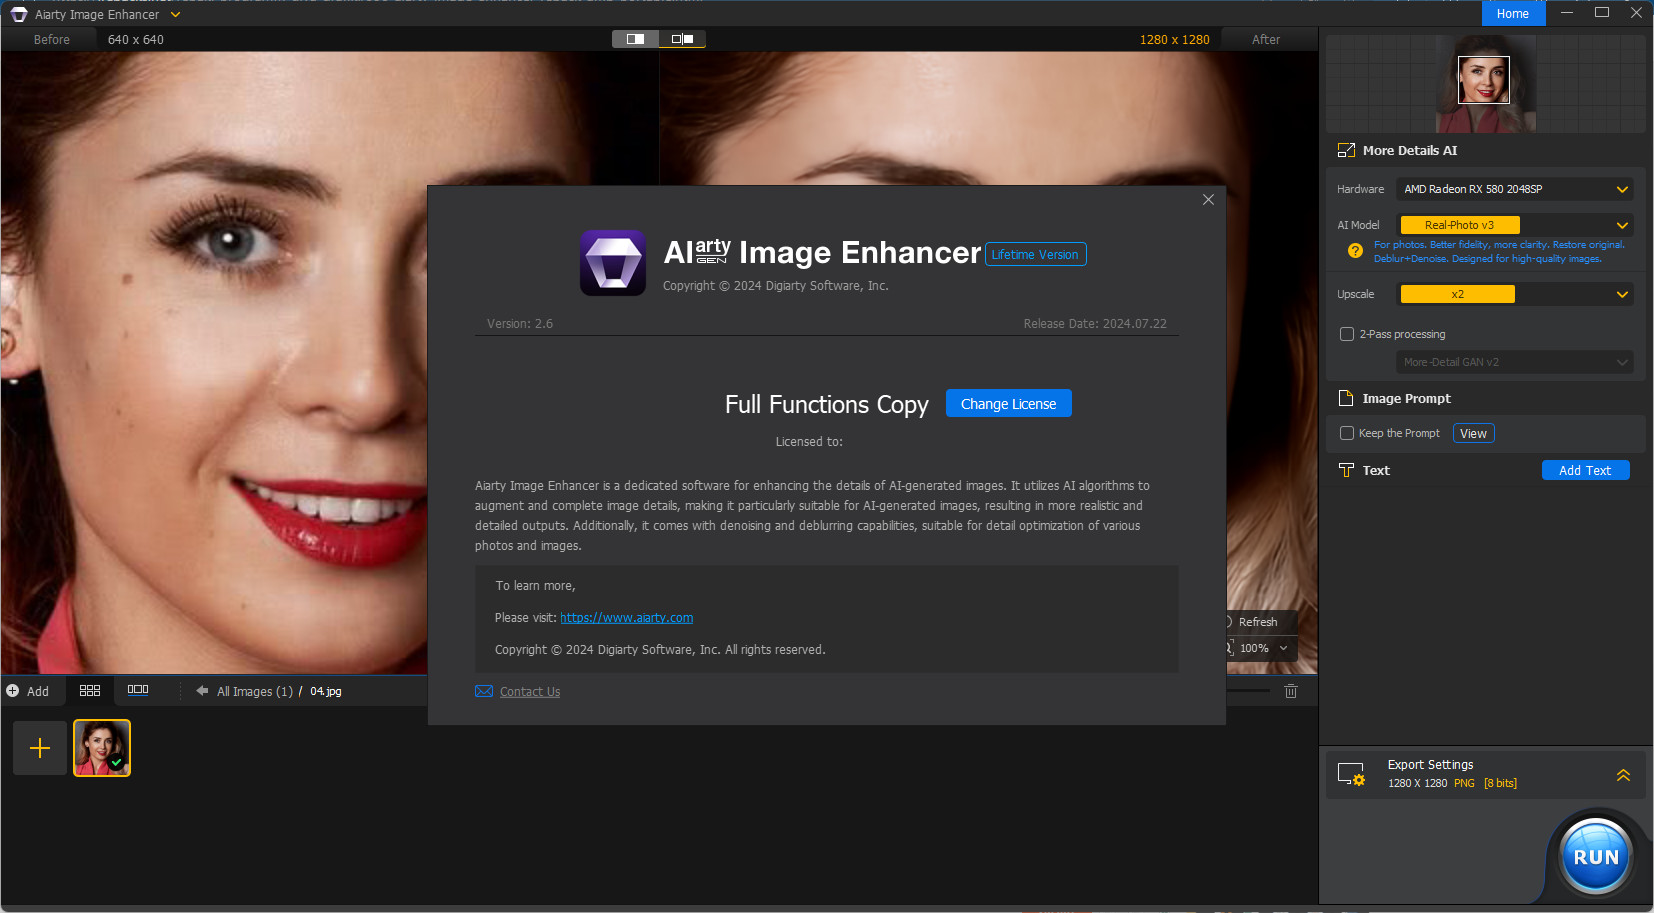The height and width of the screenshot is (913, 1654).
Task: Switch to single-view comparison mode icon
Action: point(636,39)
